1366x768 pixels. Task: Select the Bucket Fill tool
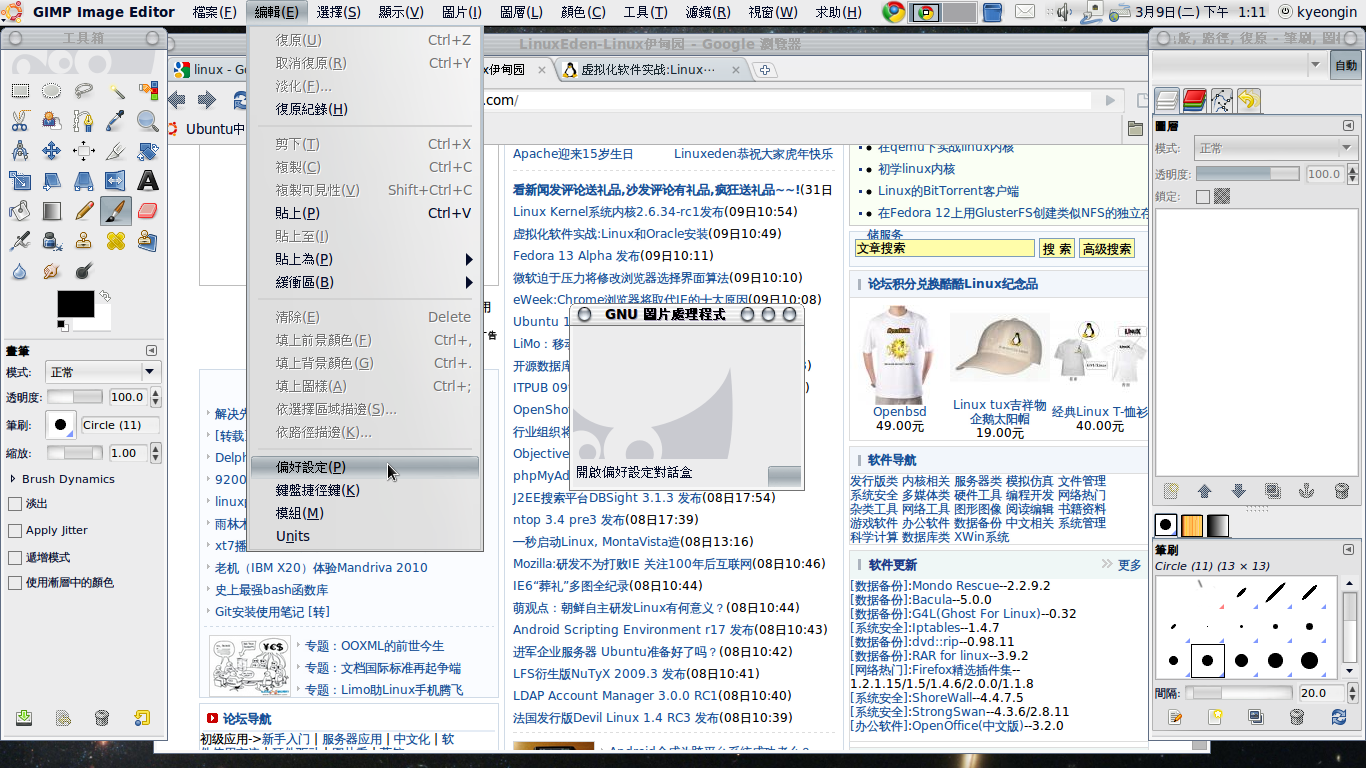click(20, 211)
